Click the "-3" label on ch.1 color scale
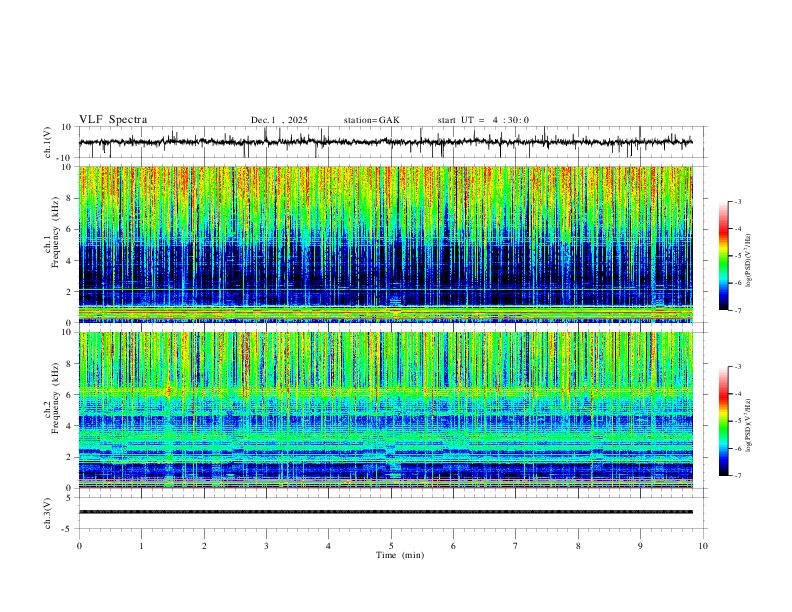The height and width of the screenshot is (612, 792). (x=737, y=201)
